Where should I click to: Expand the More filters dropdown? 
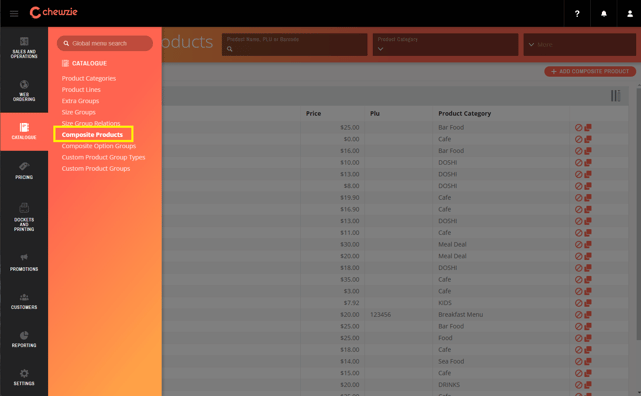coord(579,45)
